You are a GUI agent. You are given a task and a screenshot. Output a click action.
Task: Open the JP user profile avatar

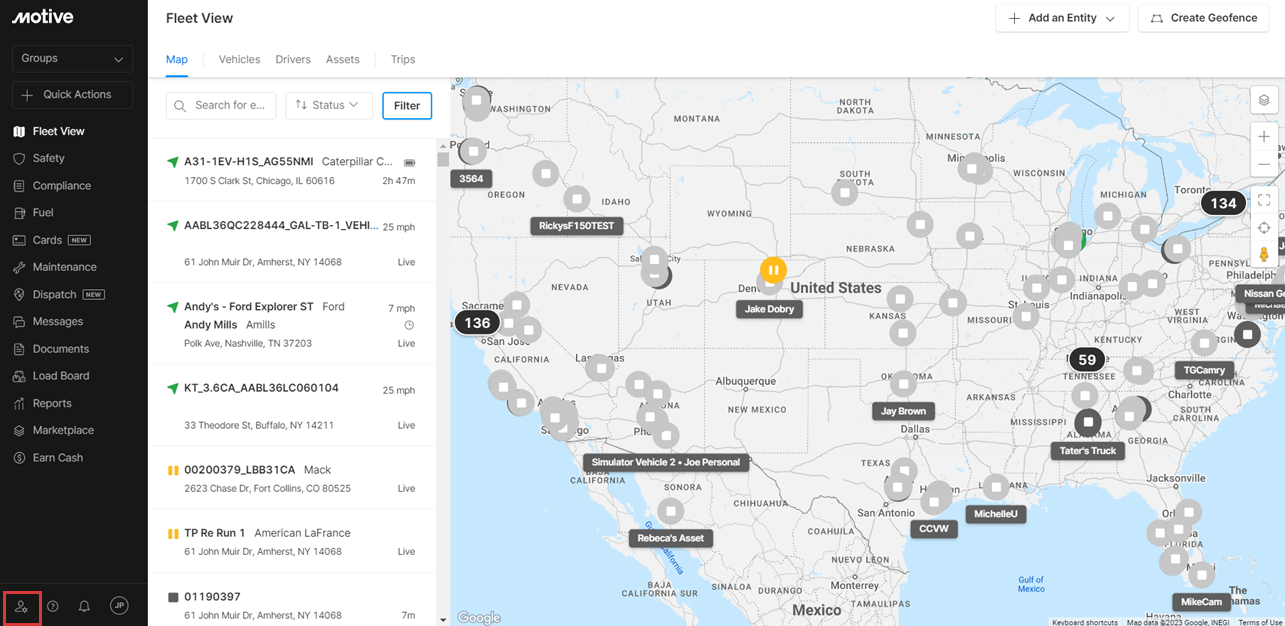tap(119, 605)
